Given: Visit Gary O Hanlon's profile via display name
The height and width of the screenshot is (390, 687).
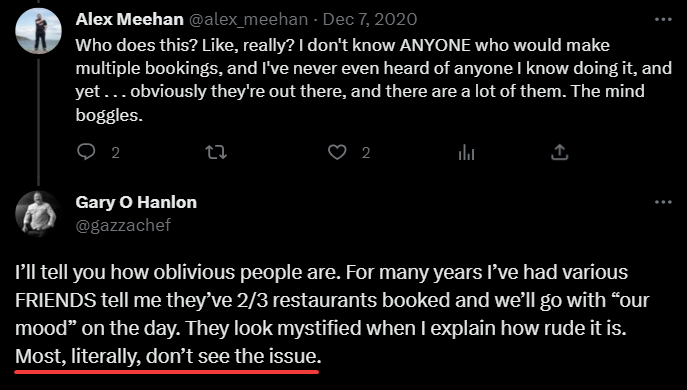Looking at the screenshot, I should point(136,202).
